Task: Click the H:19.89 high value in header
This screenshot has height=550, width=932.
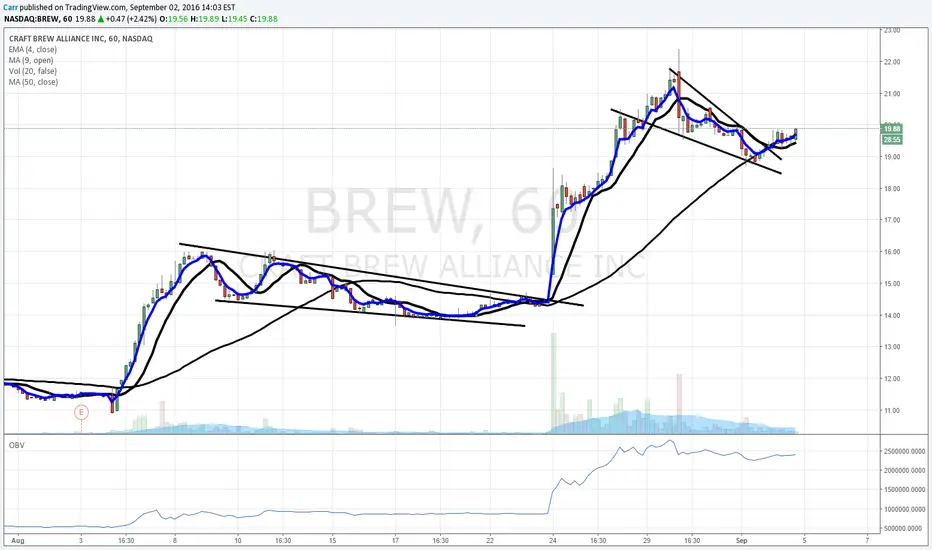Action: [x=205, y=19]
